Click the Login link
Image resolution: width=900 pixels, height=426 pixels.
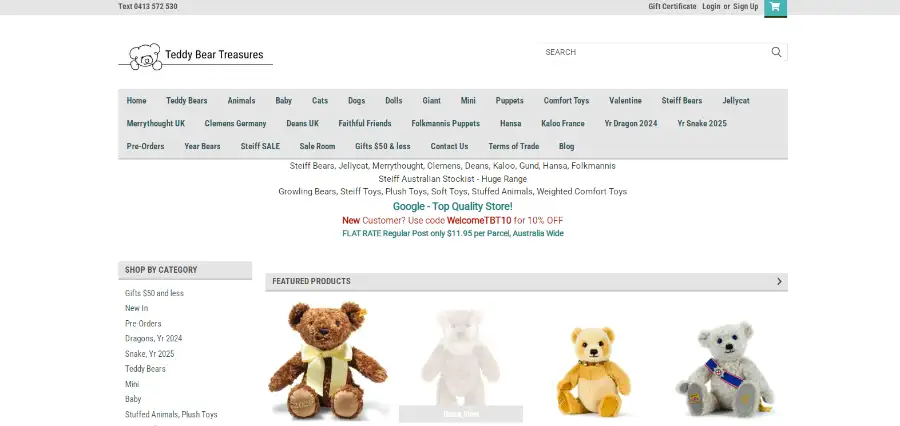click(711, 6)
